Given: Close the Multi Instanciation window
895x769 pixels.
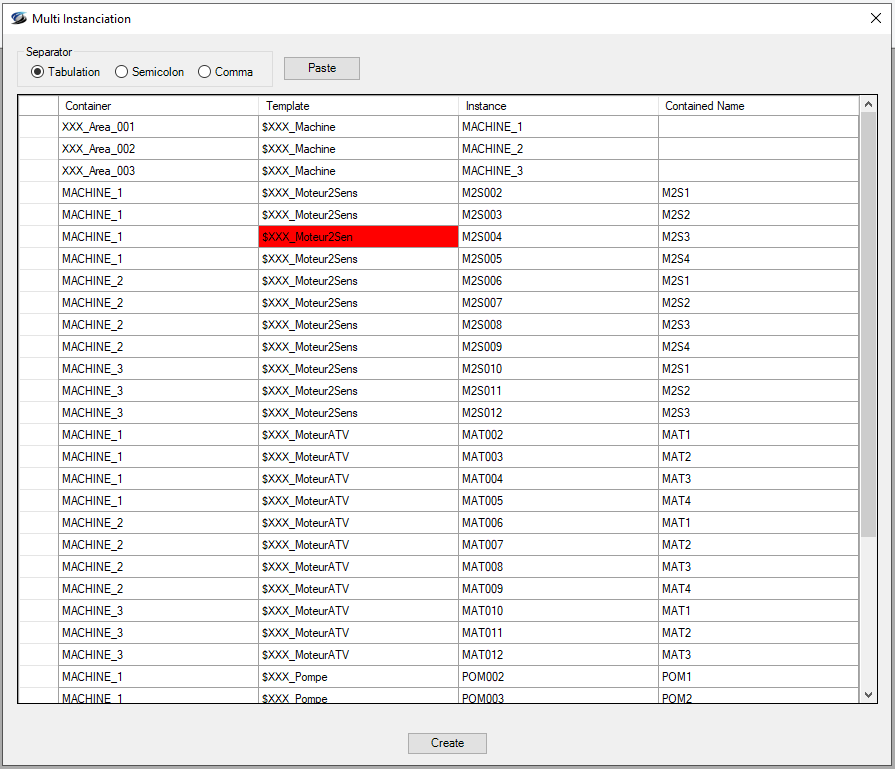Looking at the screenshot, I should (875, 18).
